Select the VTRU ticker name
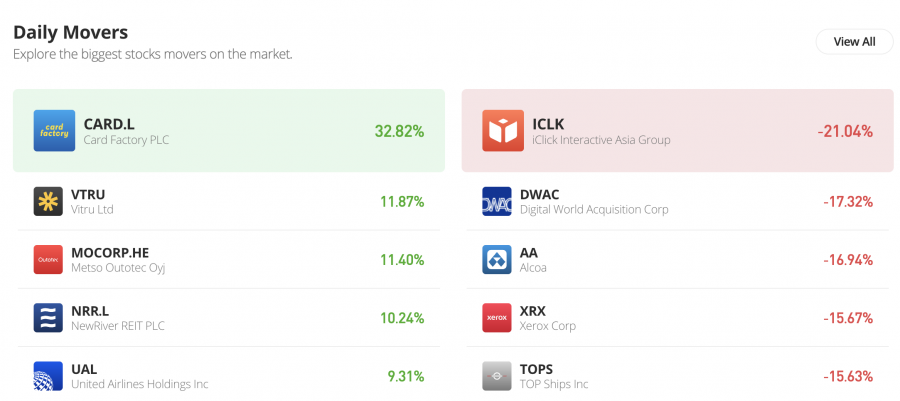 pos(88,194)
